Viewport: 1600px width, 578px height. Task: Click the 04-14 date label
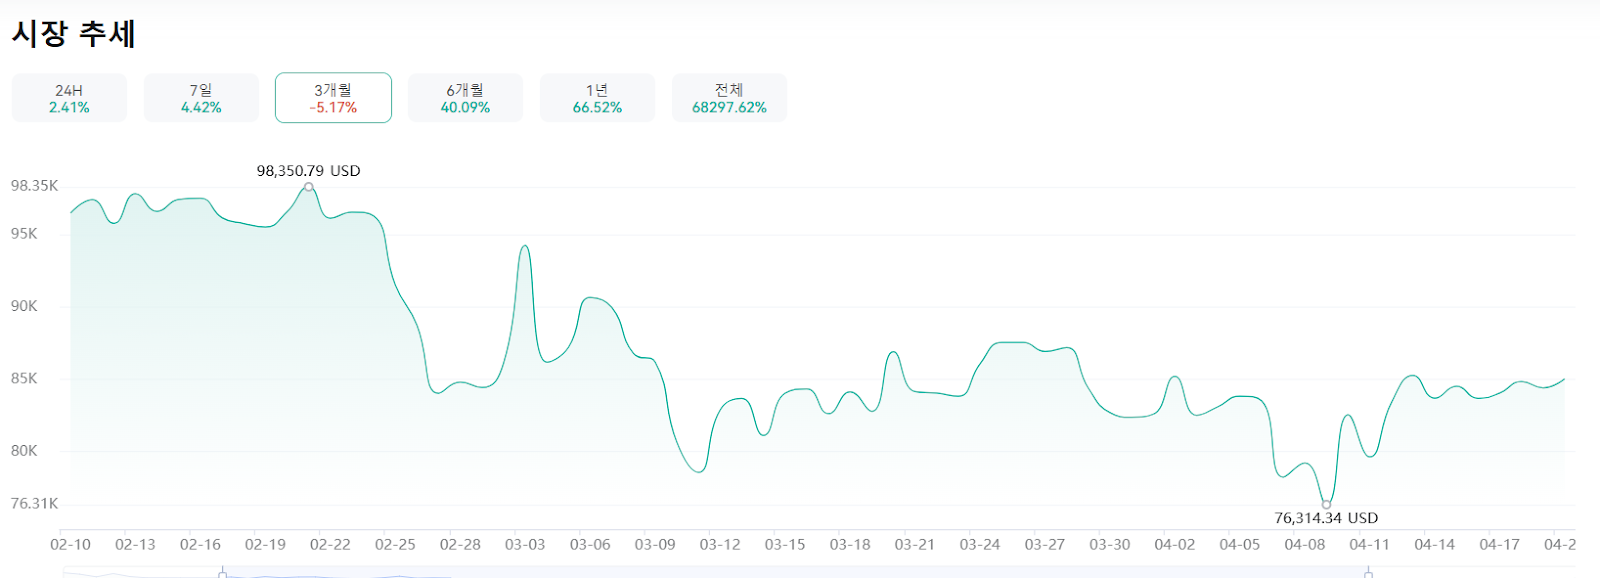1435,545
